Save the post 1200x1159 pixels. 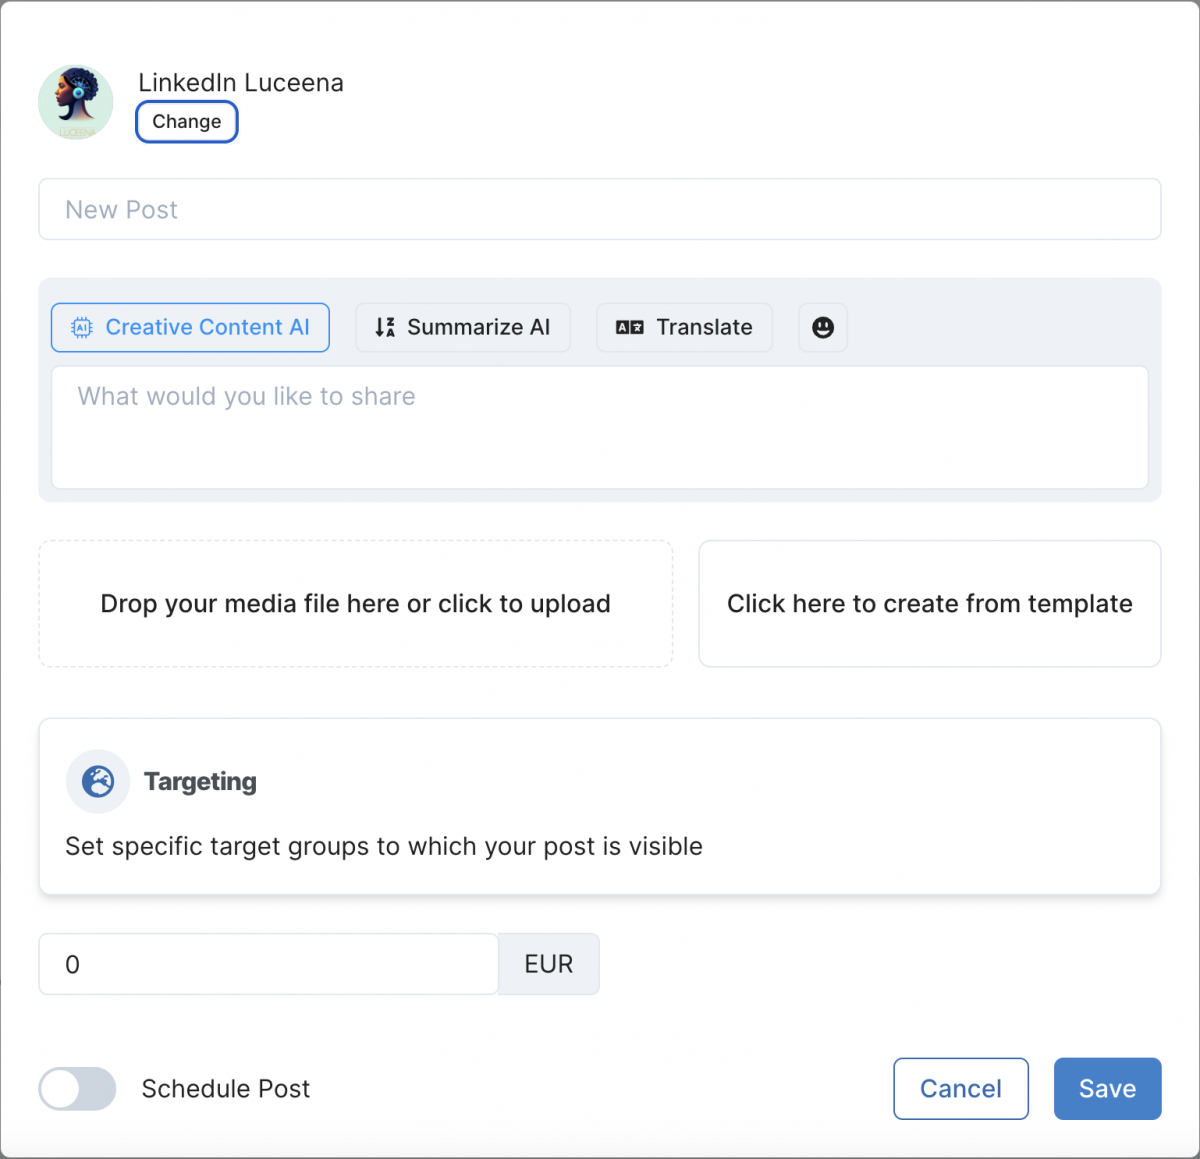1108,1089
